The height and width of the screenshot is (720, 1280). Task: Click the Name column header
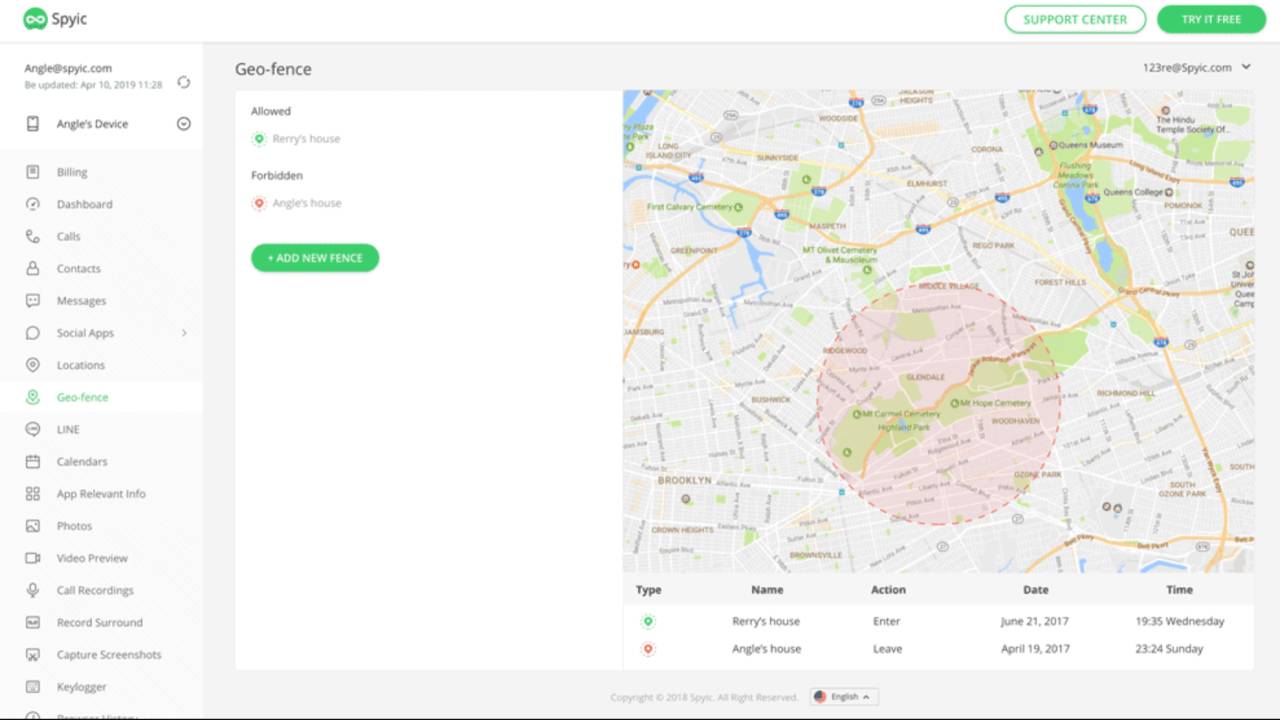click(x=767, y=590)
